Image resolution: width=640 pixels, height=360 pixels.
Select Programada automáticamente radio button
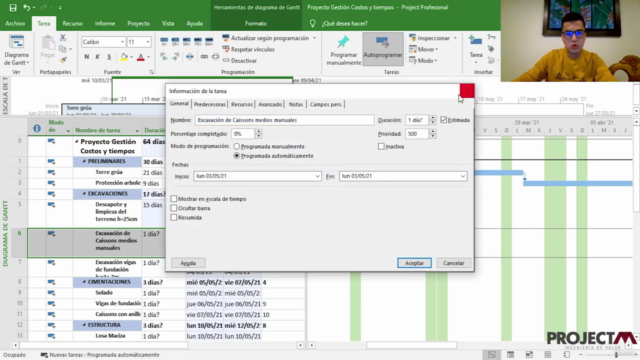[x=237, y=156]
